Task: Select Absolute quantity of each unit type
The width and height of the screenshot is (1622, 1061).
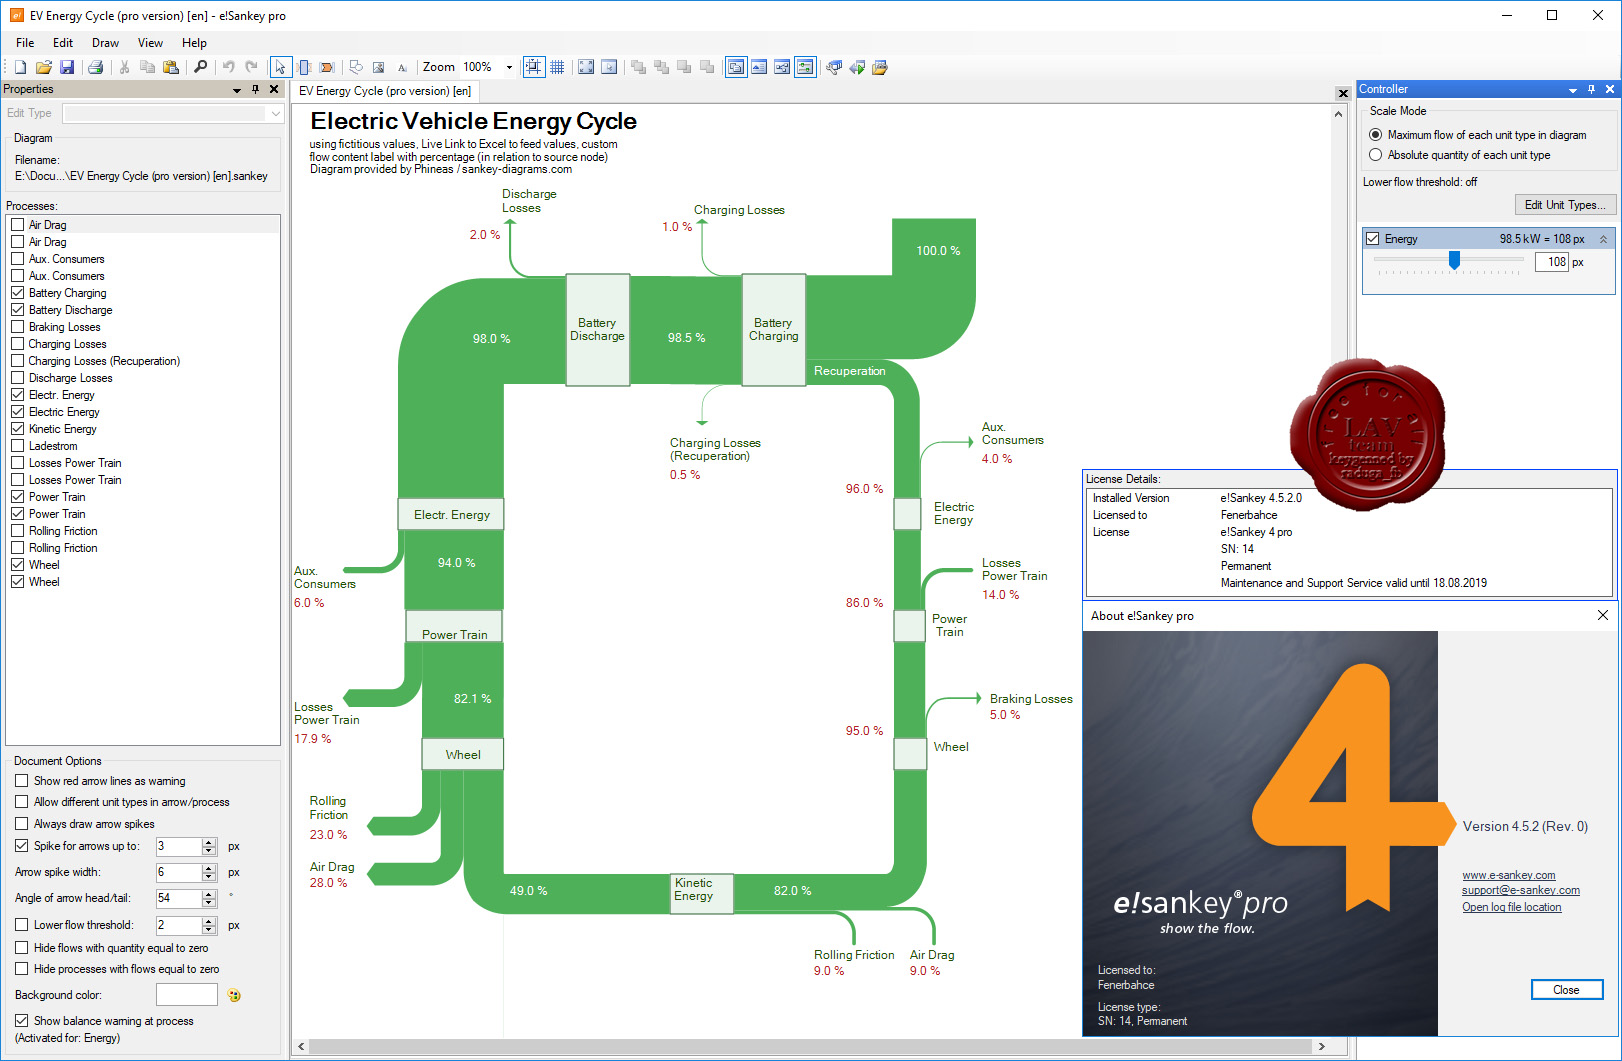Action: click(1375, 155)
